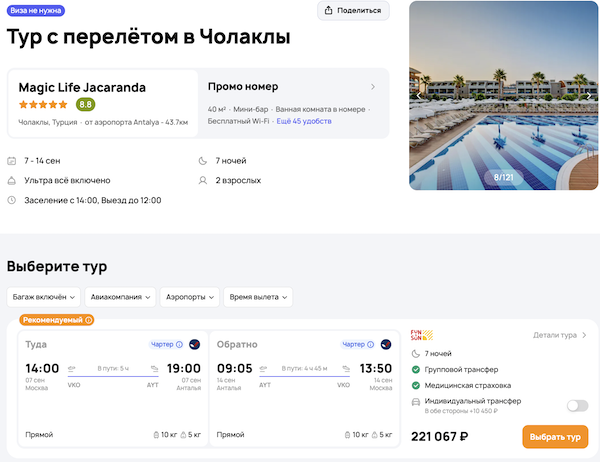This screenshot has width=600, height=462.
Task: Click the Поделиться share button
Action: (x=353, y=11)
